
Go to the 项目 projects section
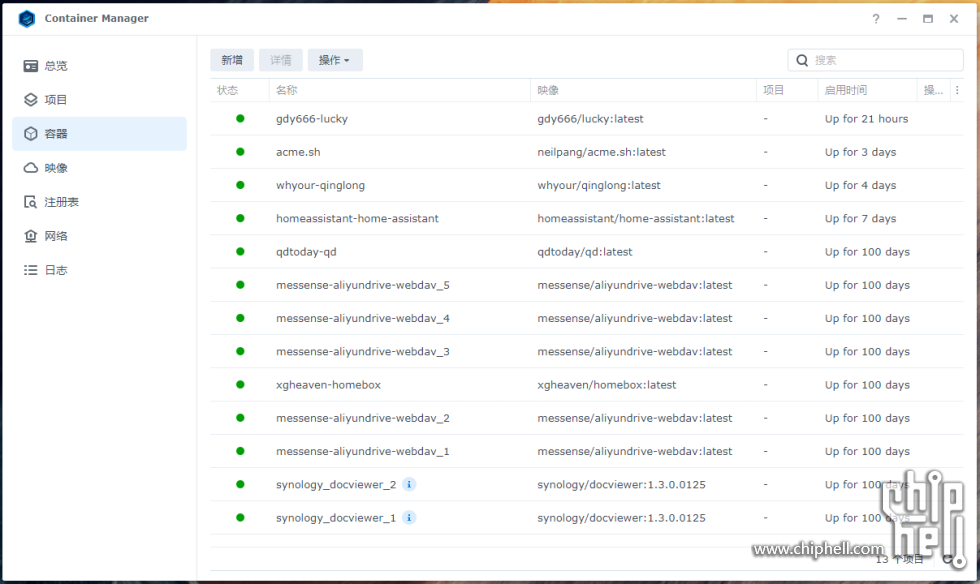[x=99, y=99]
